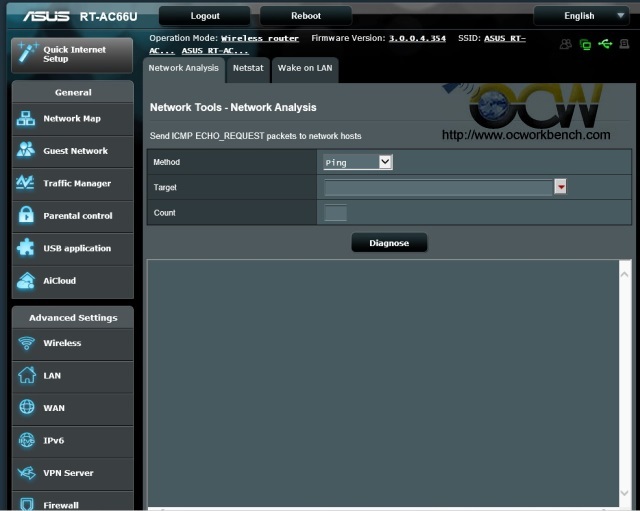Click the green network connection status icon
This screenshot has height=511, width=640.
585,44
